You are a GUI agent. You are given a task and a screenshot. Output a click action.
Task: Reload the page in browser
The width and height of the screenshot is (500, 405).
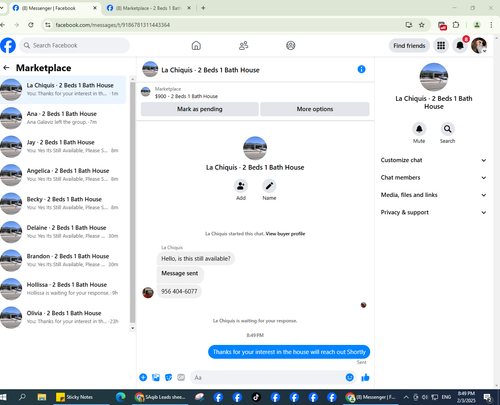pos(31,25)
